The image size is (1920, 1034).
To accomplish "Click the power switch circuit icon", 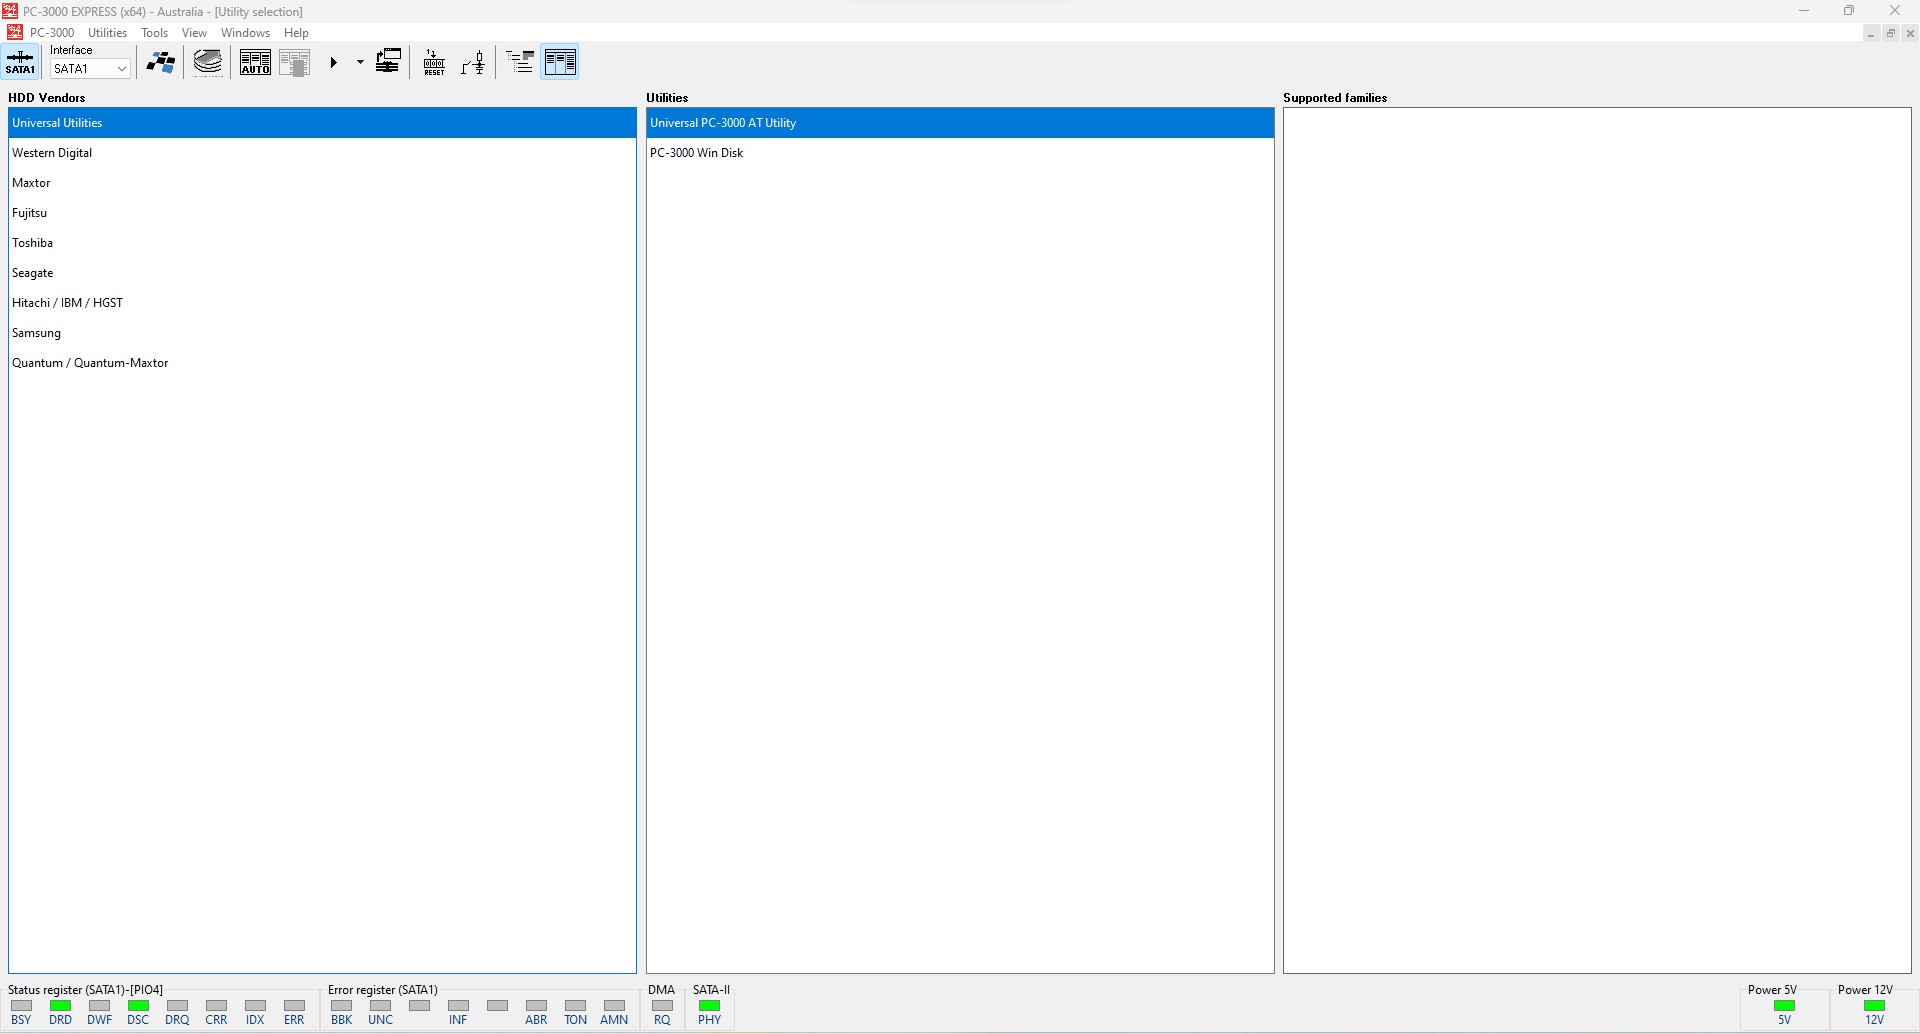I will tap(474, 63).
